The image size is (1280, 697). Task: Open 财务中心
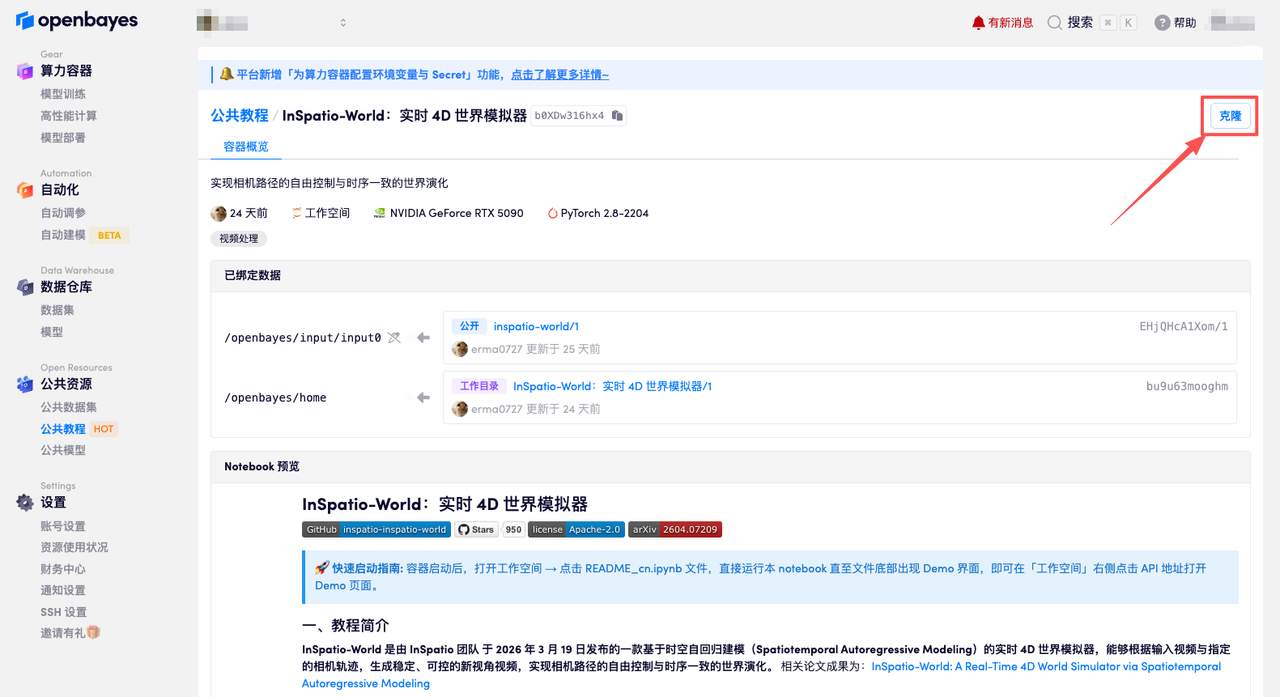coord(63,569)
